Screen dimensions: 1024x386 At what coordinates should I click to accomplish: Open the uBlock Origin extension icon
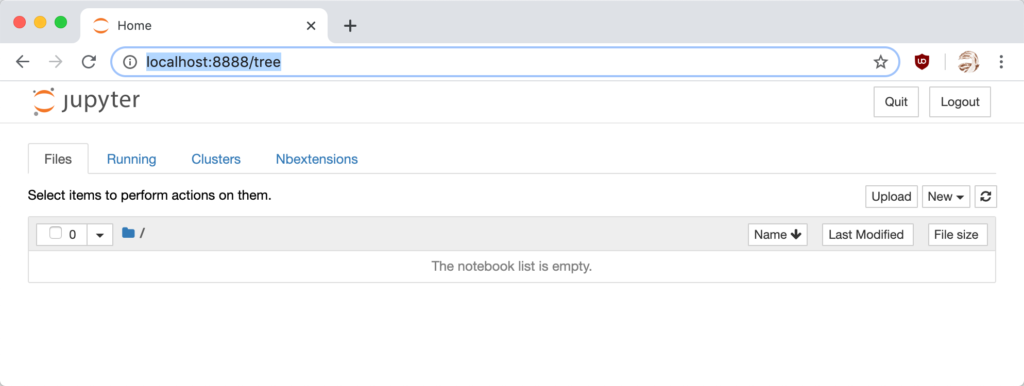click(921, 62)
